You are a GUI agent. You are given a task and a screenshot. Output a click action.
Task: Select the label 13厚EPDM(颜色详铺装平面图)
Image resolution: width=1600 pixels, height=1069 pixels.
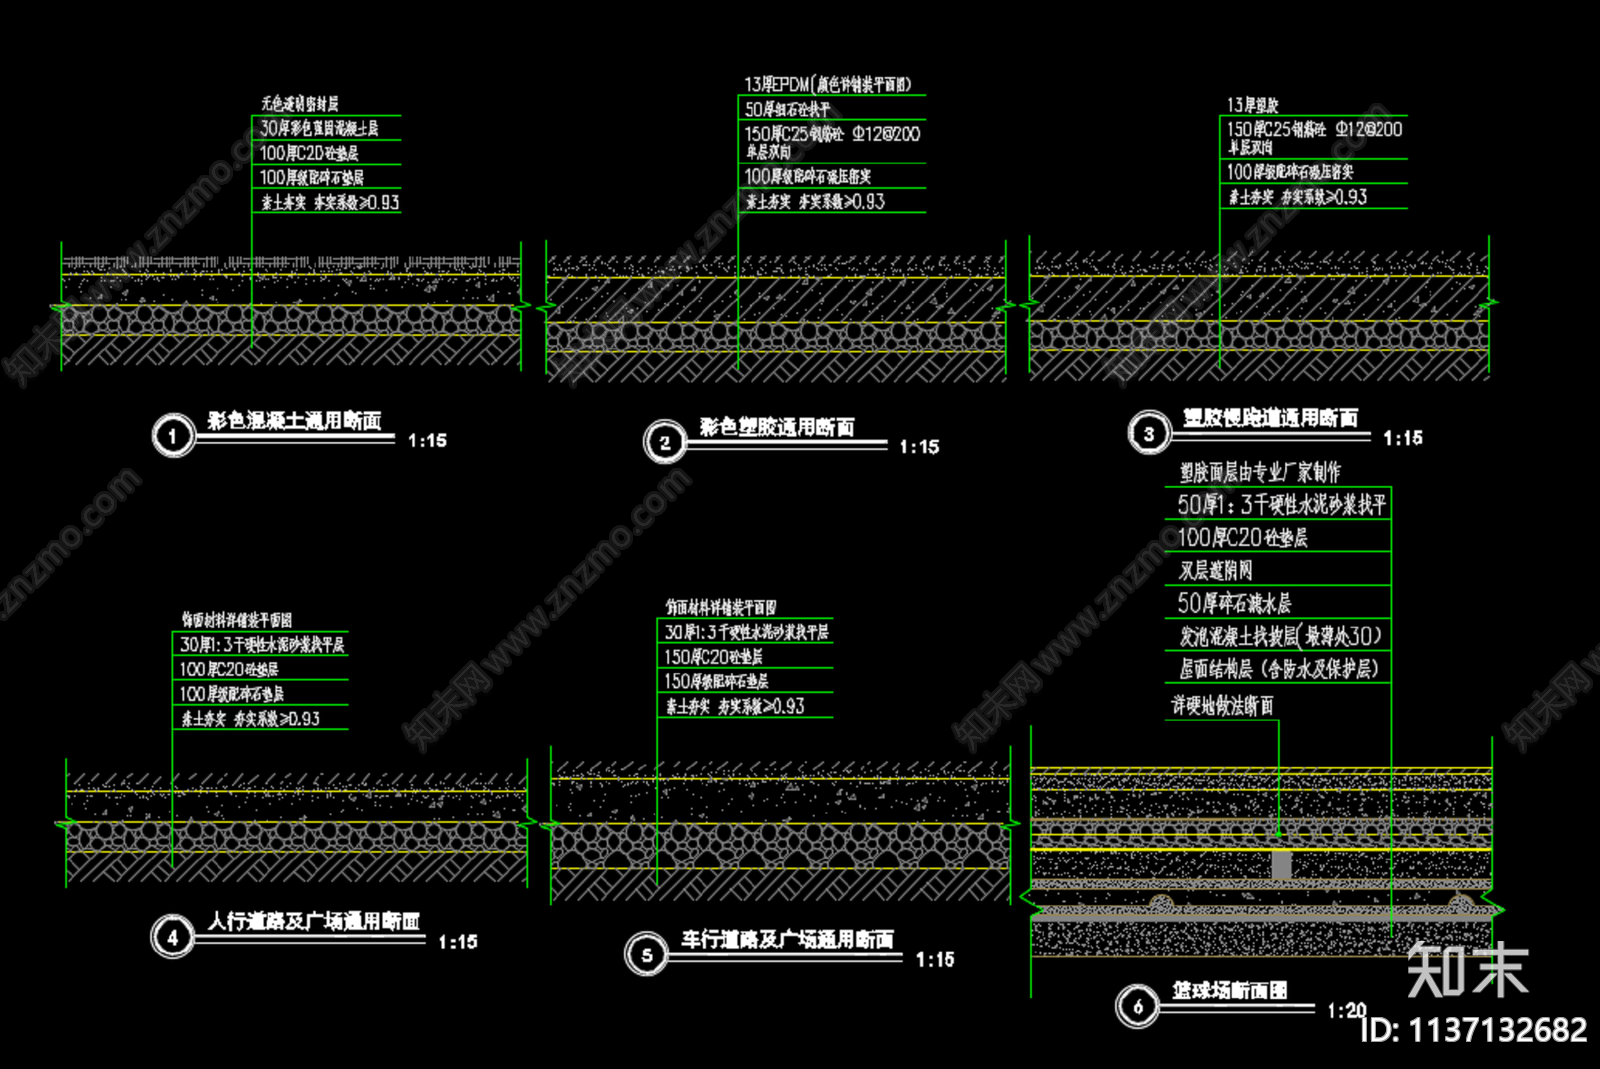tap(828, 85)
